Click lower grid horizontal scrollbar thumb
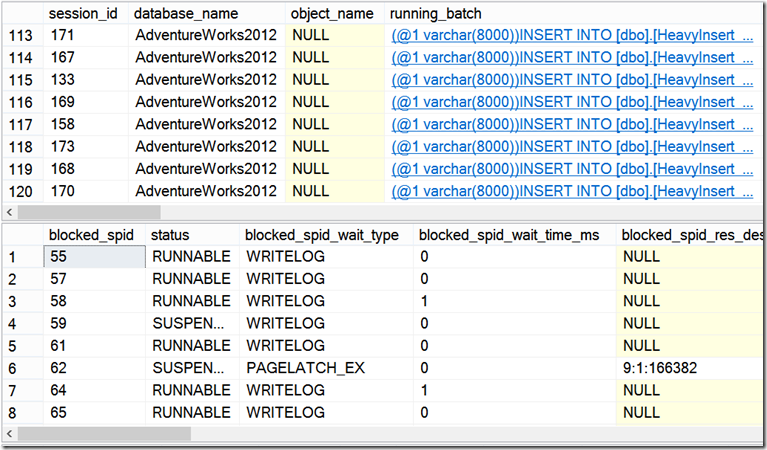The image size is (767, 450). (x=105, y=433)
